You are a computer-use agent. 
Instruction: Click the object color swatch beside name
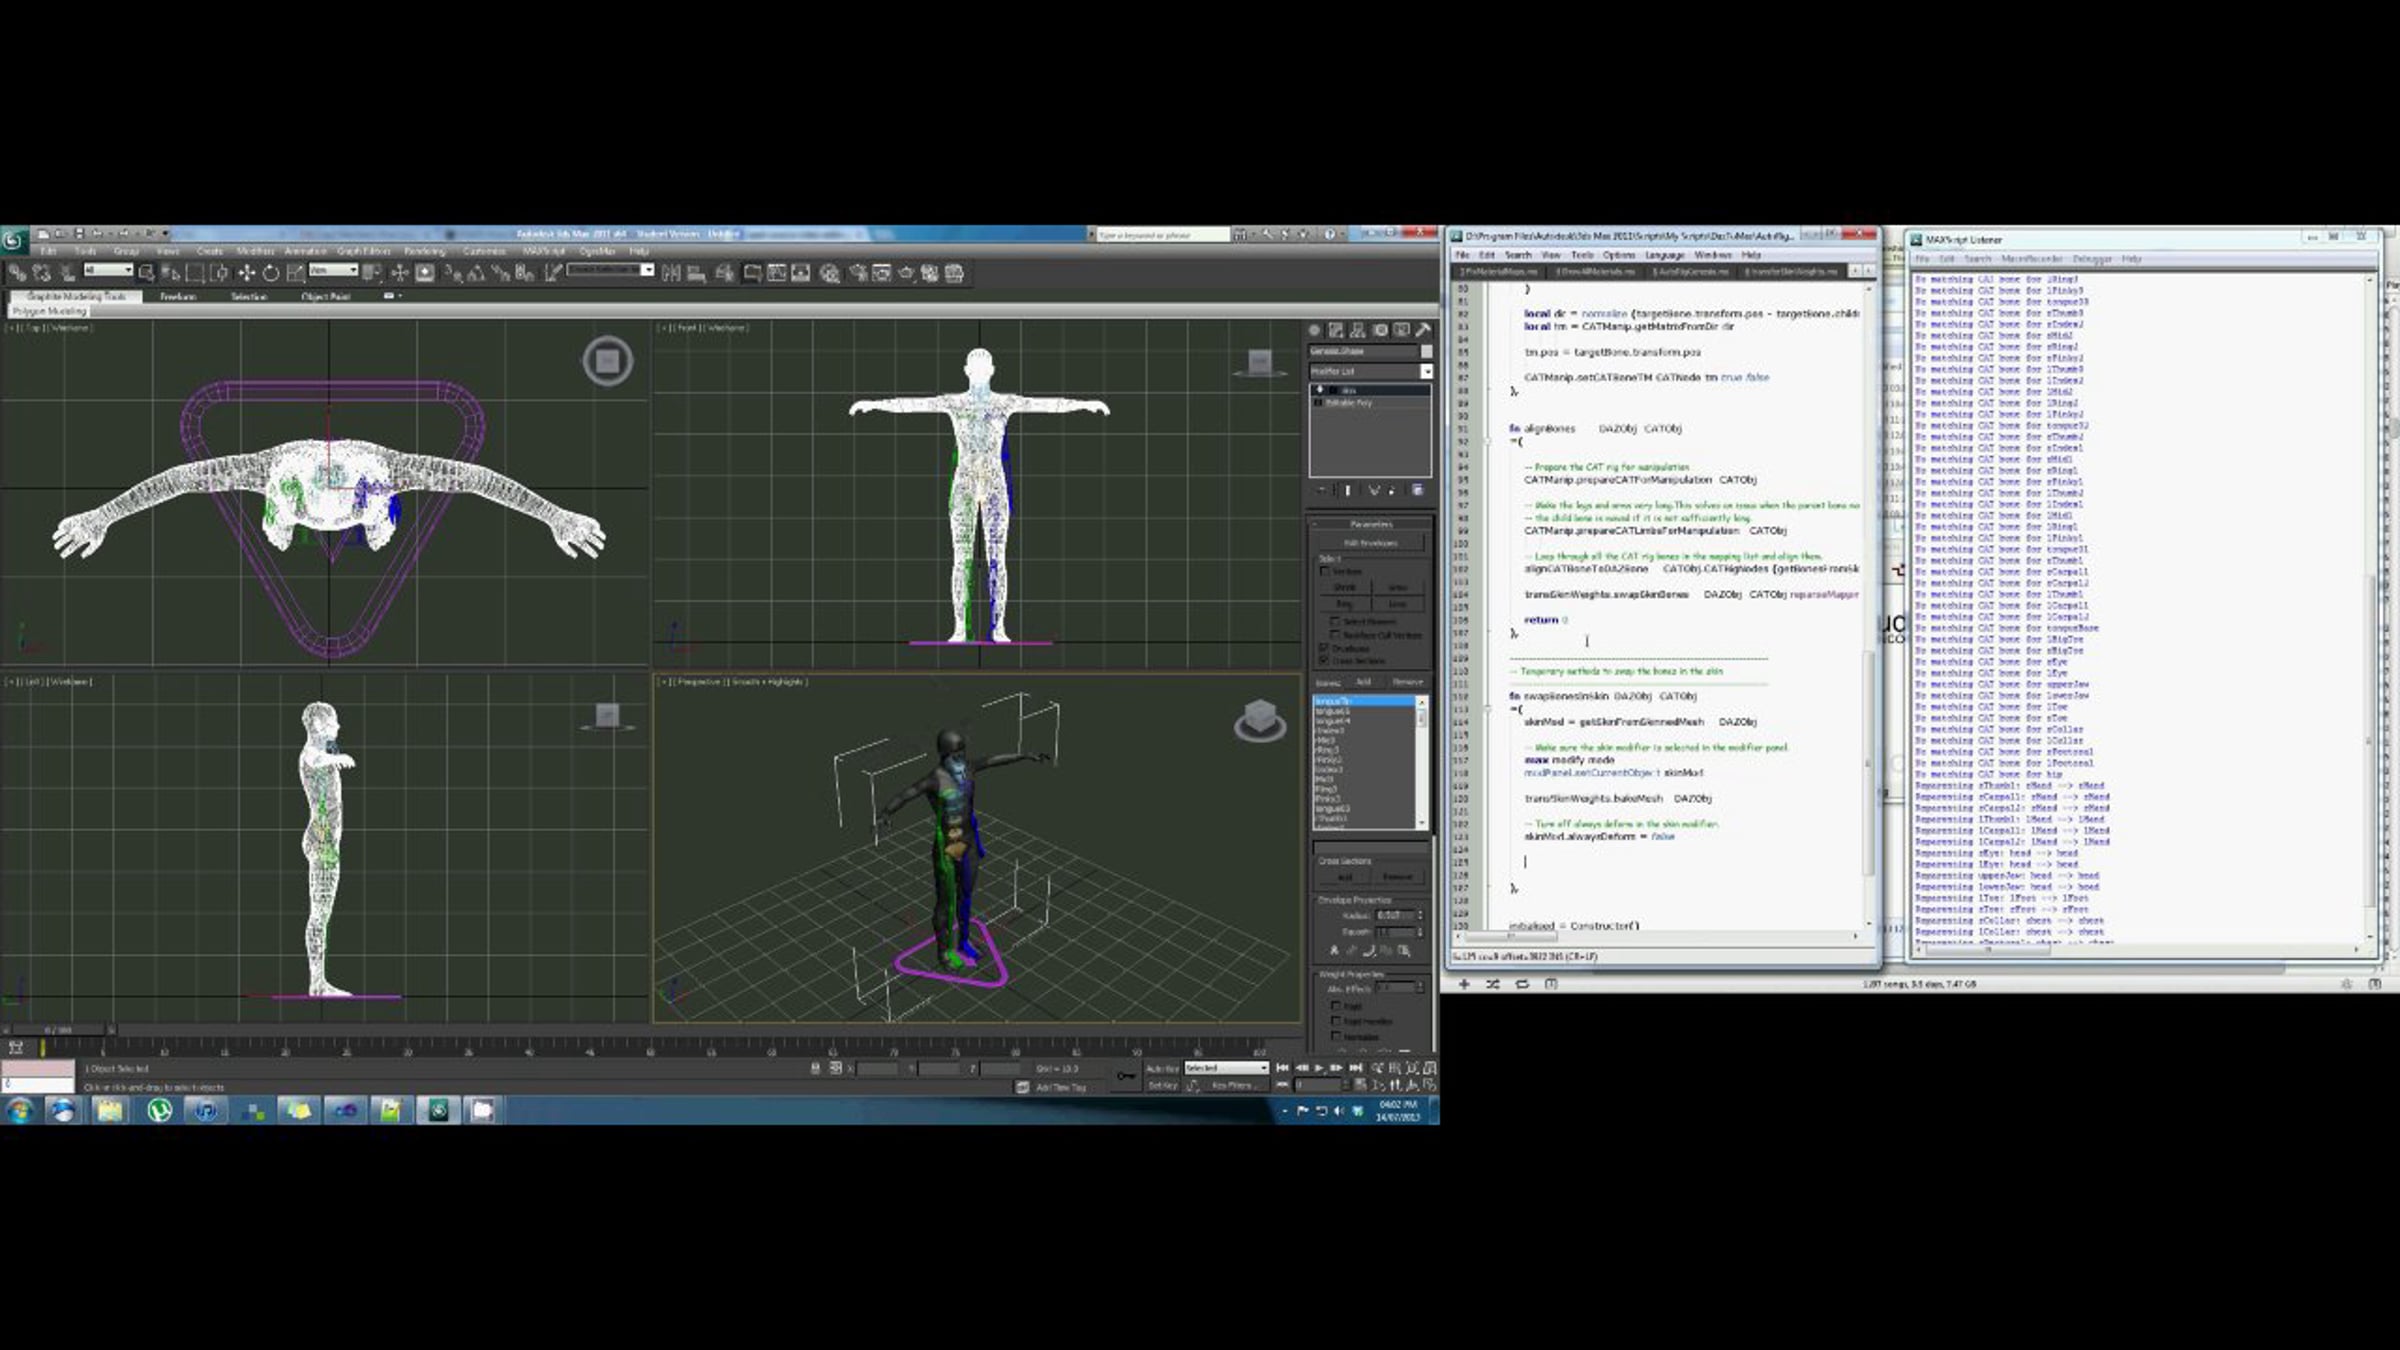(1427, 351)
